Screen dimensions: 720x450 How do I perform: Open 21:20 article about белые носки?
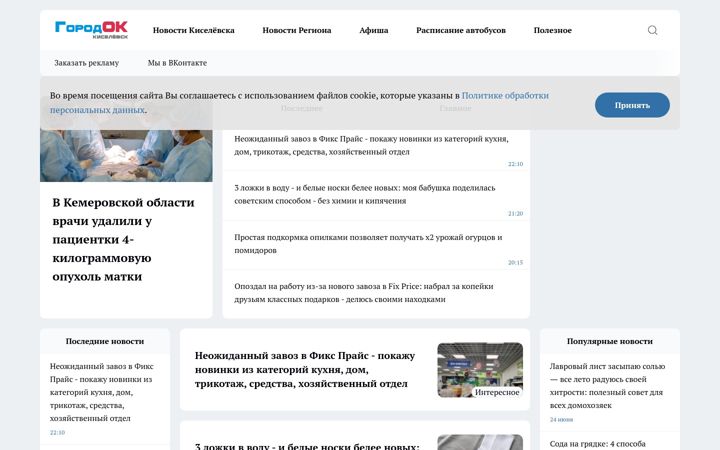tap(365, 194)
